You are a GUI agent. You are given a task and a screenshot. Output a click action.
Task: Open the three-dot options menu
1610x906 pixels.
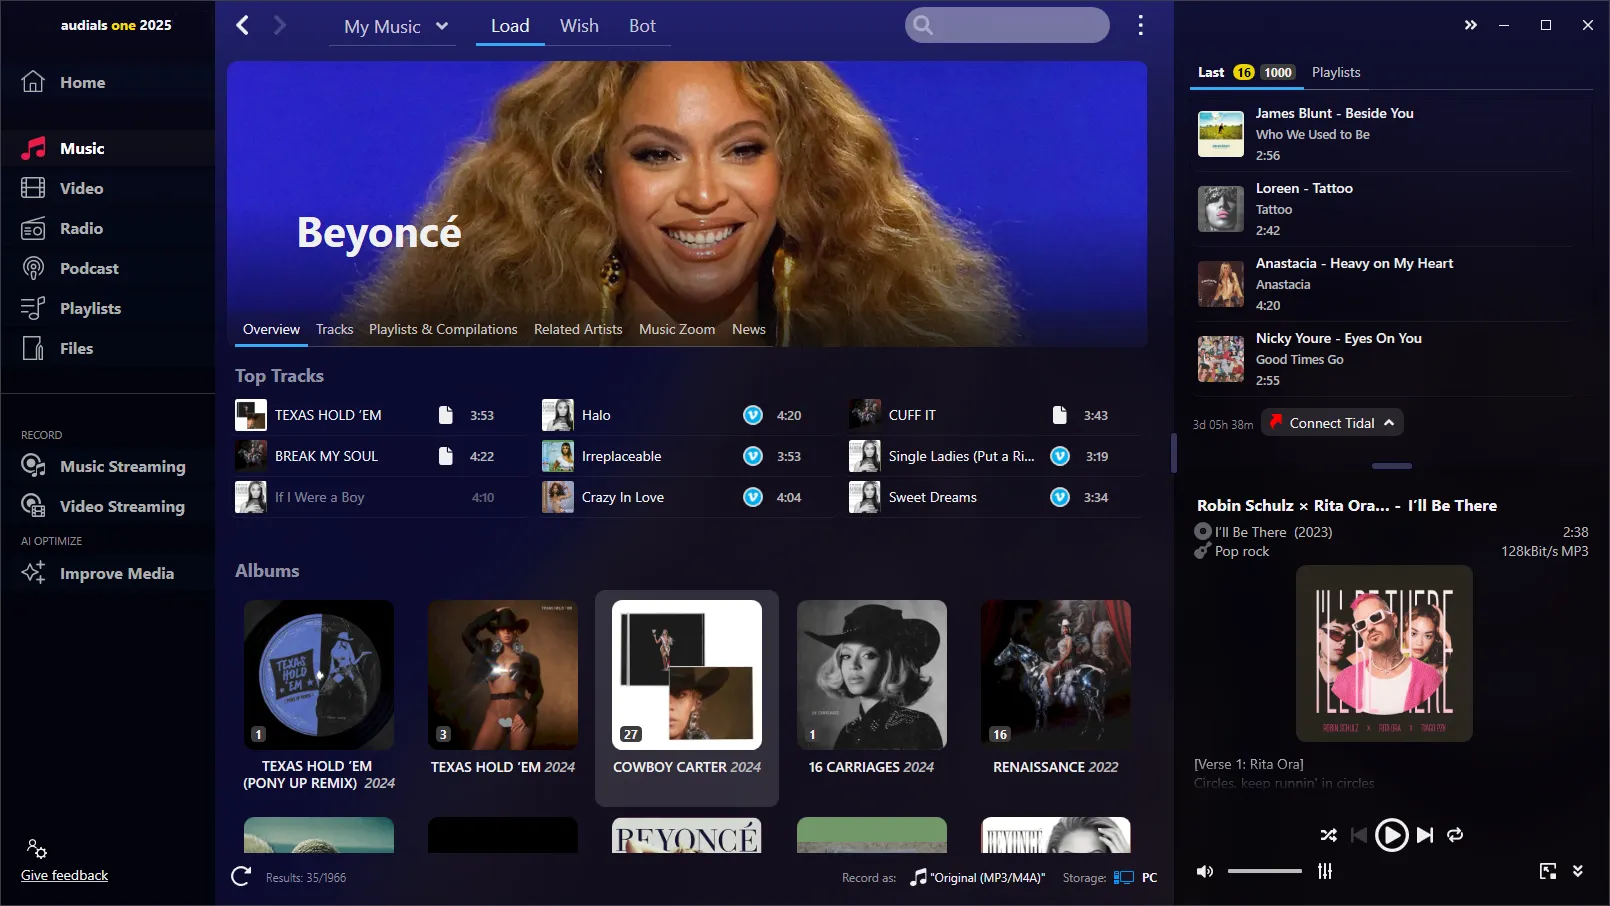(1140, 25)
